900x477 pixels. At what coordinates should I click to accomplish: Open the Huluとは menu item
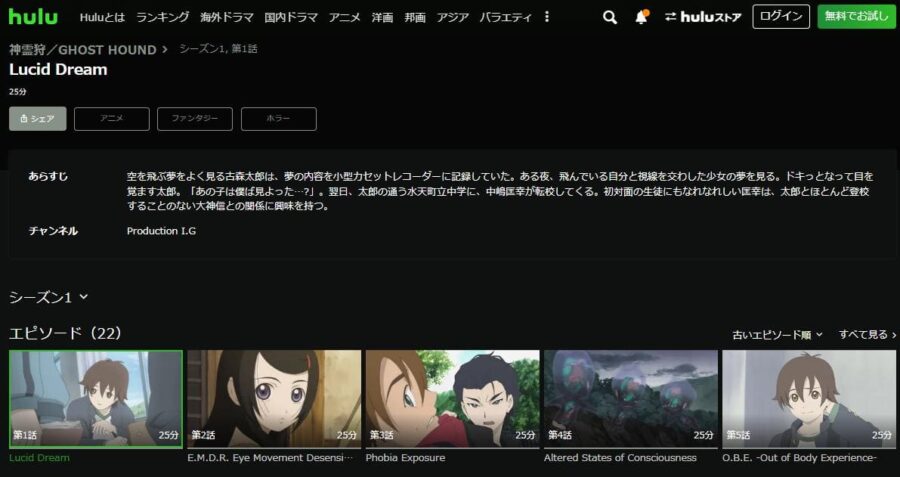point(102,17)
